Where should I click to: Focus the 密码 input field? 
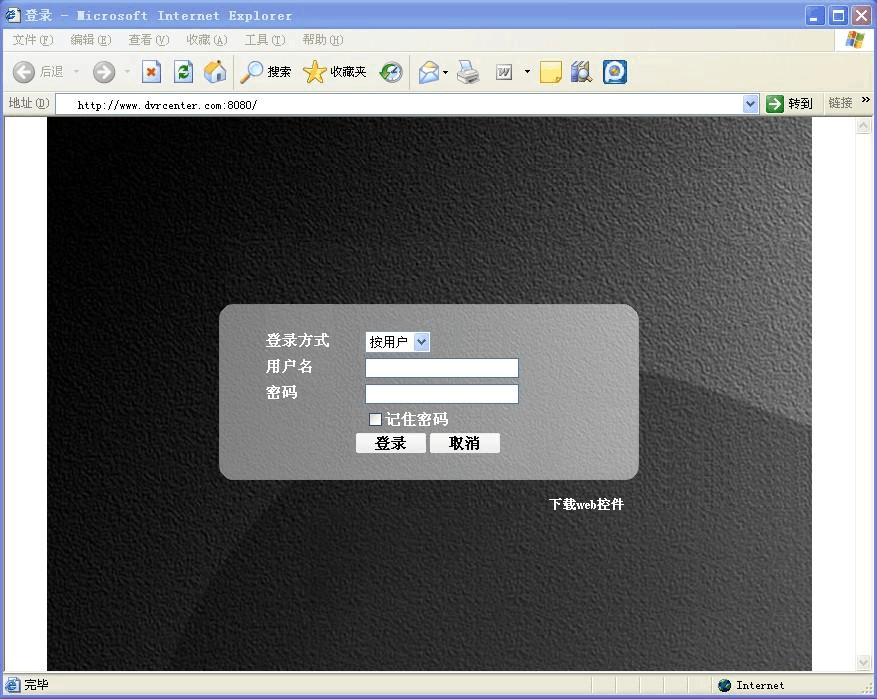pyautogui.click(x=442, y=394)
